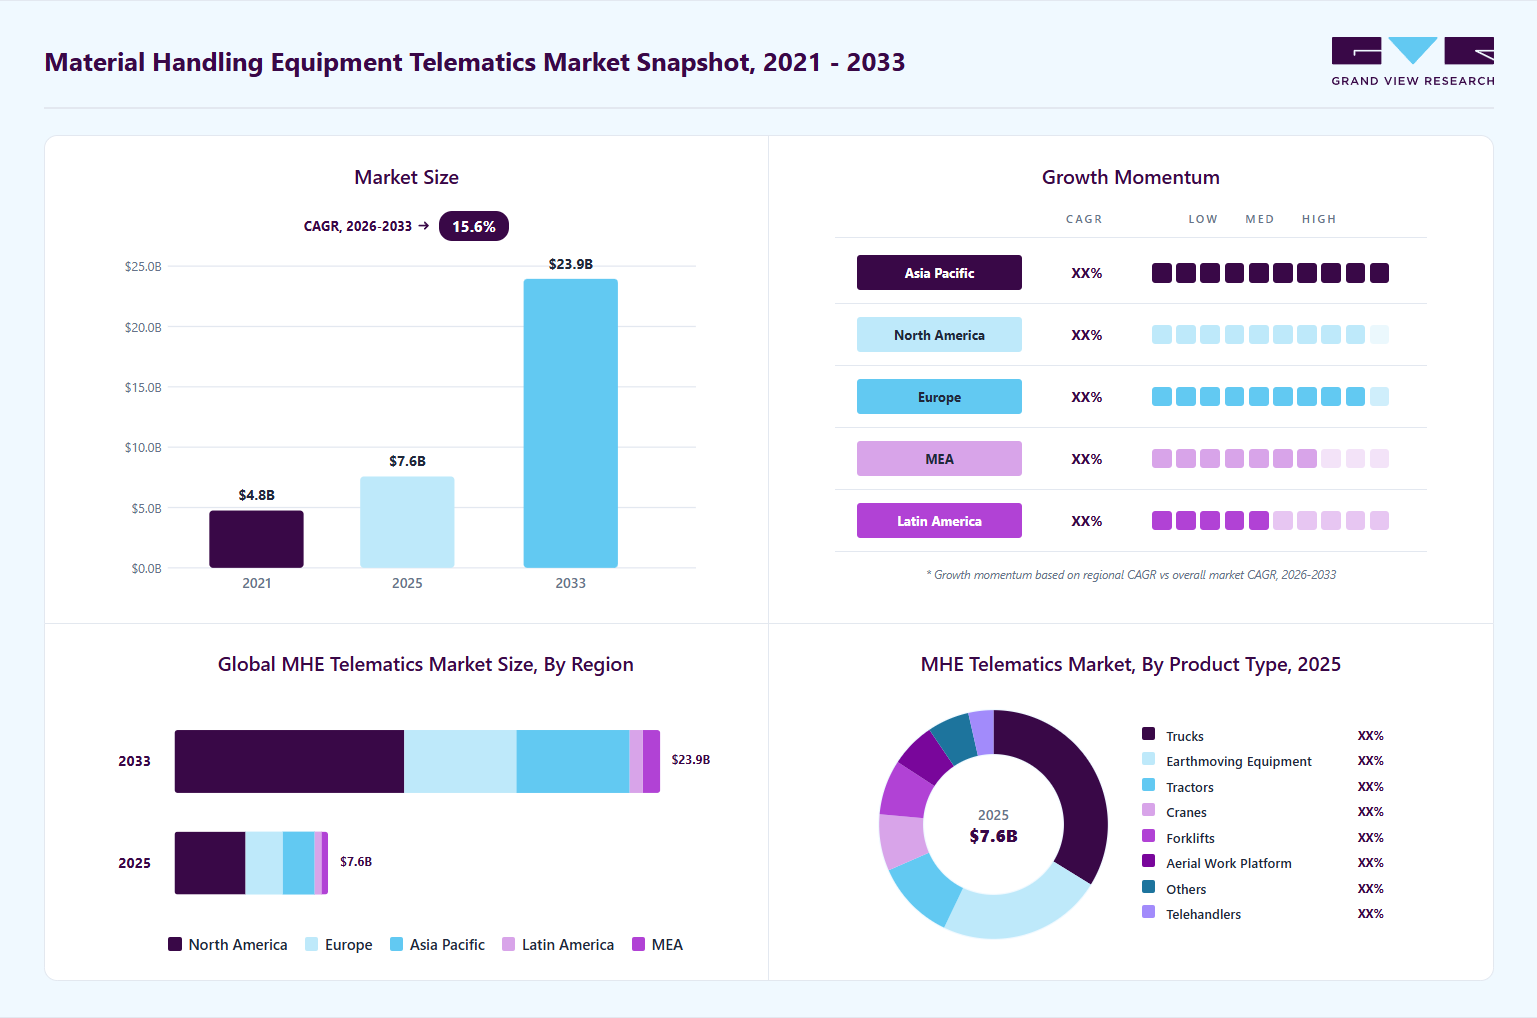Click the Forklifts legend swatch
The width and height of the screenshot is (1537, 1018).
(x=1148, y=836)
